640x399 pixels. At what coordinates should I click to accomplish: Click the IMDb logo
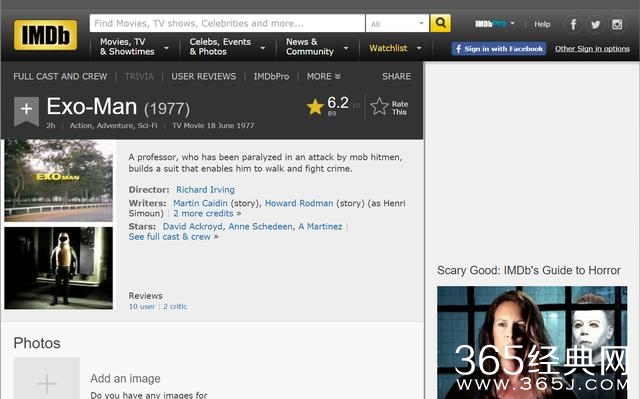[45, 35]
